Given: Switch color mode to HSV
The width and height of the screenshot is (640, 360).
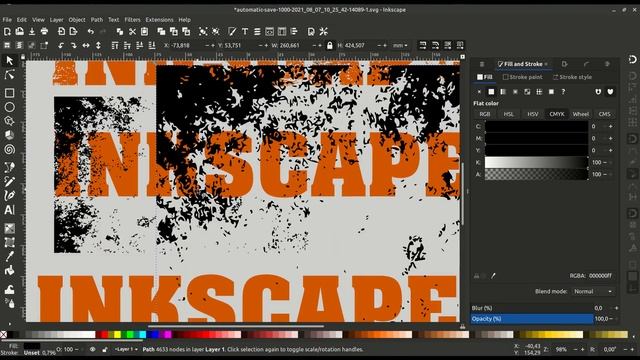Looking at the screenshot, I should click(x=533, y=114).
